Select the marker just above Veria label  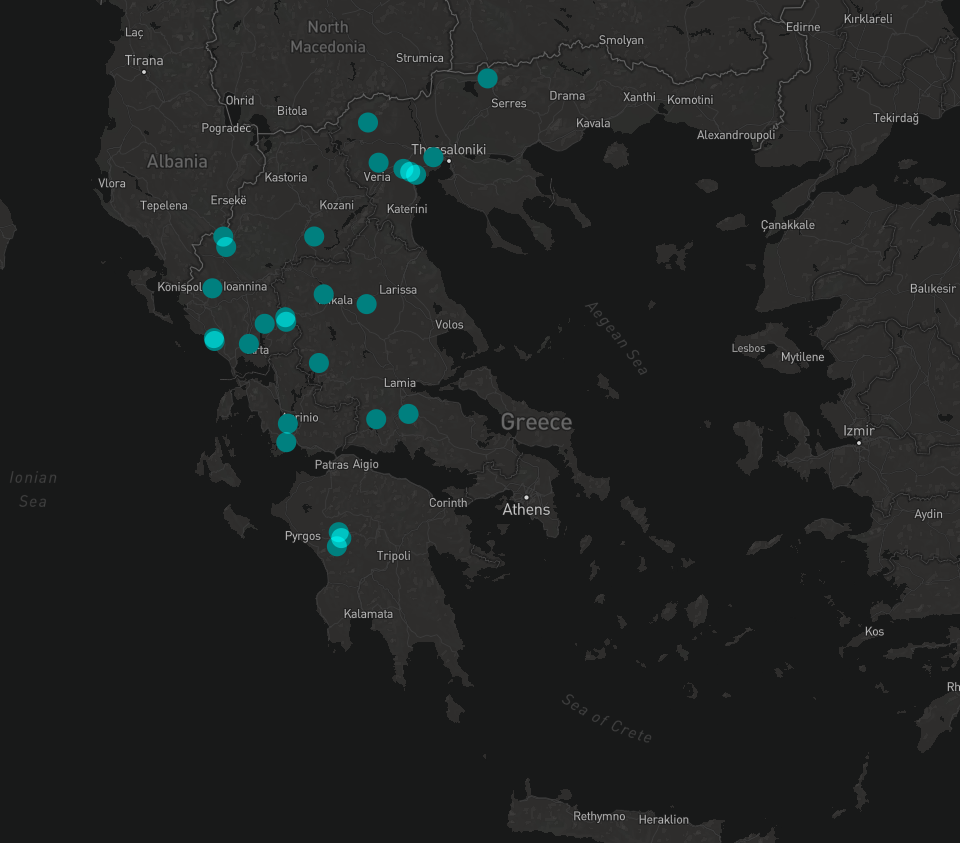378,162
